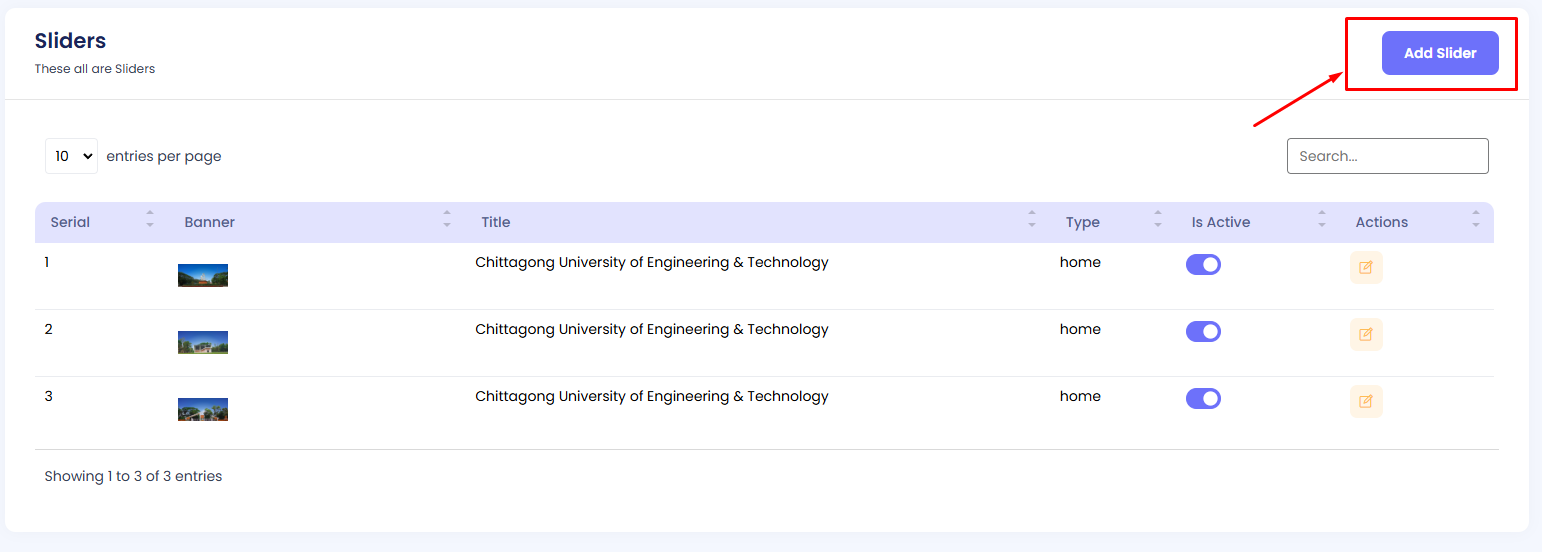The image size is (1542, 552).
Task: Focus the Search input field
Action: (1387, 156)
